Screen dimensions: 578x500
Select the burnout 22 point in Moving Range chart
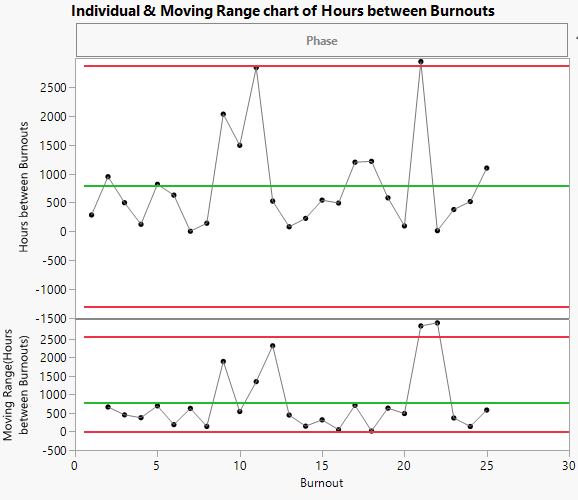click(437, 323)
